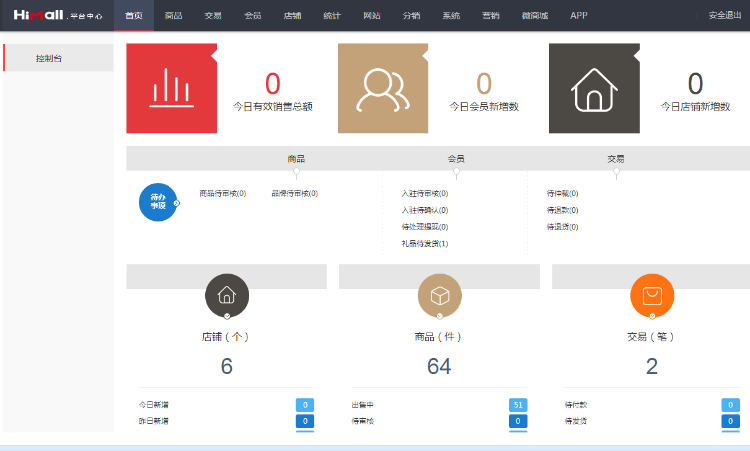Open the 店铺 menu in top navigation

click(292, 15)
